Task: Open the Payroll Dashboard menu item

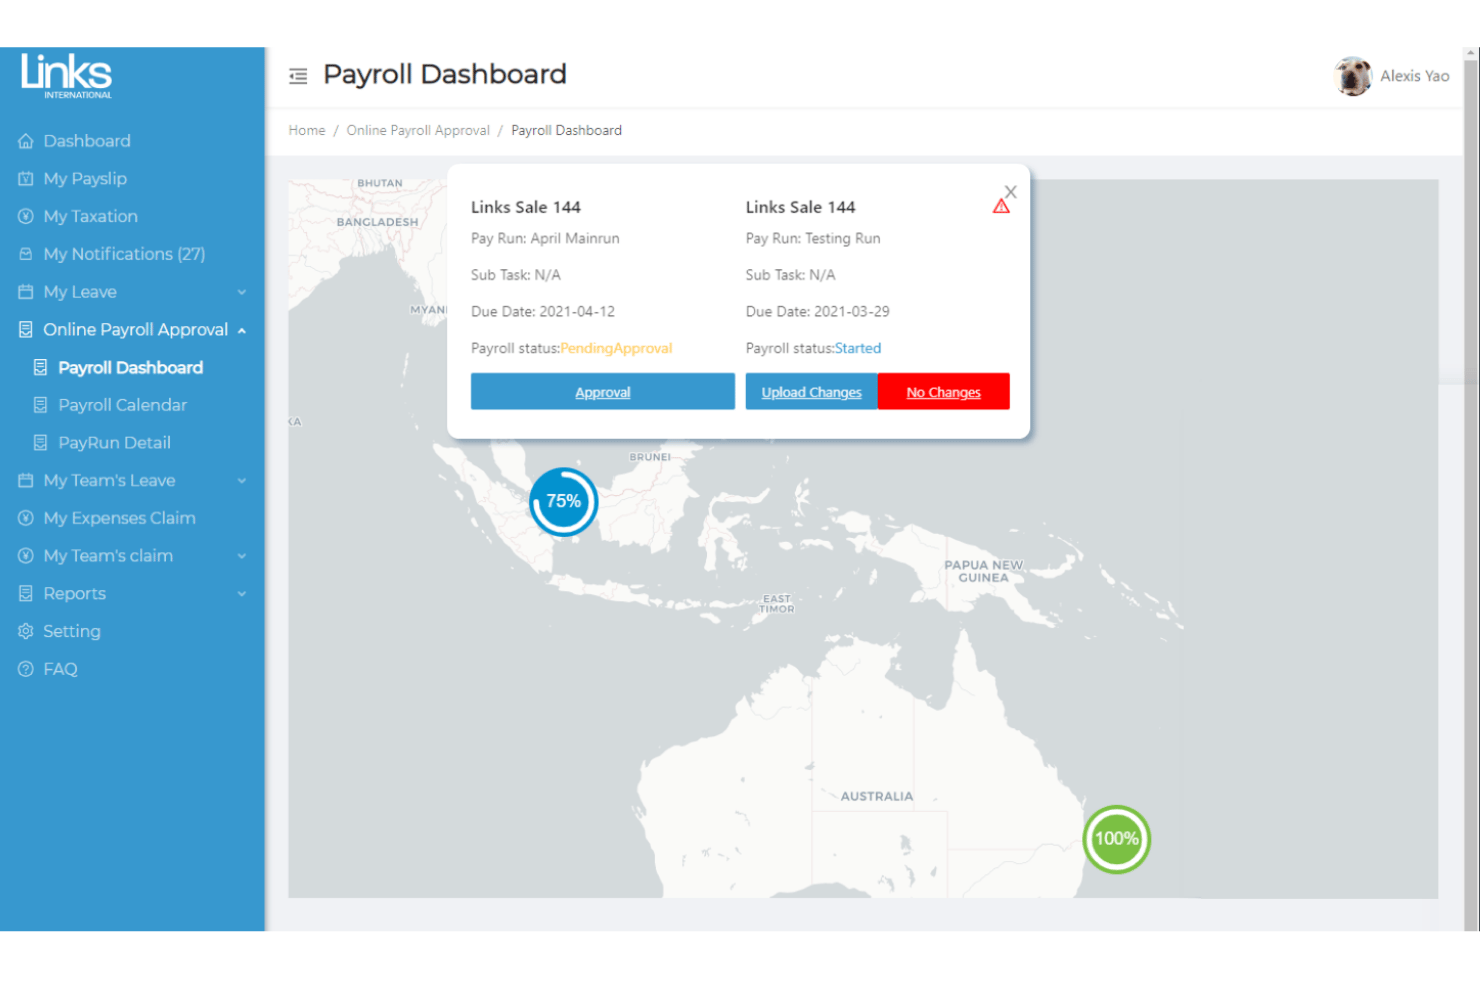Action: [x=131, y=368]
